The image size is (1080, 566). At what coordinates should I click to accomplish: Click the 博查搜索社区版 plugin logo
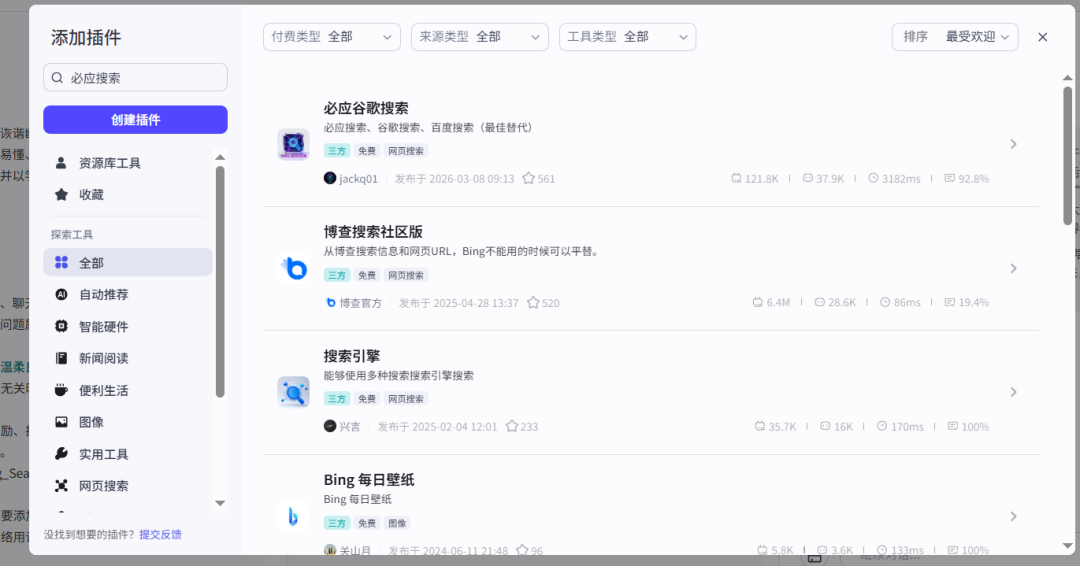click(x=293, y=269)
